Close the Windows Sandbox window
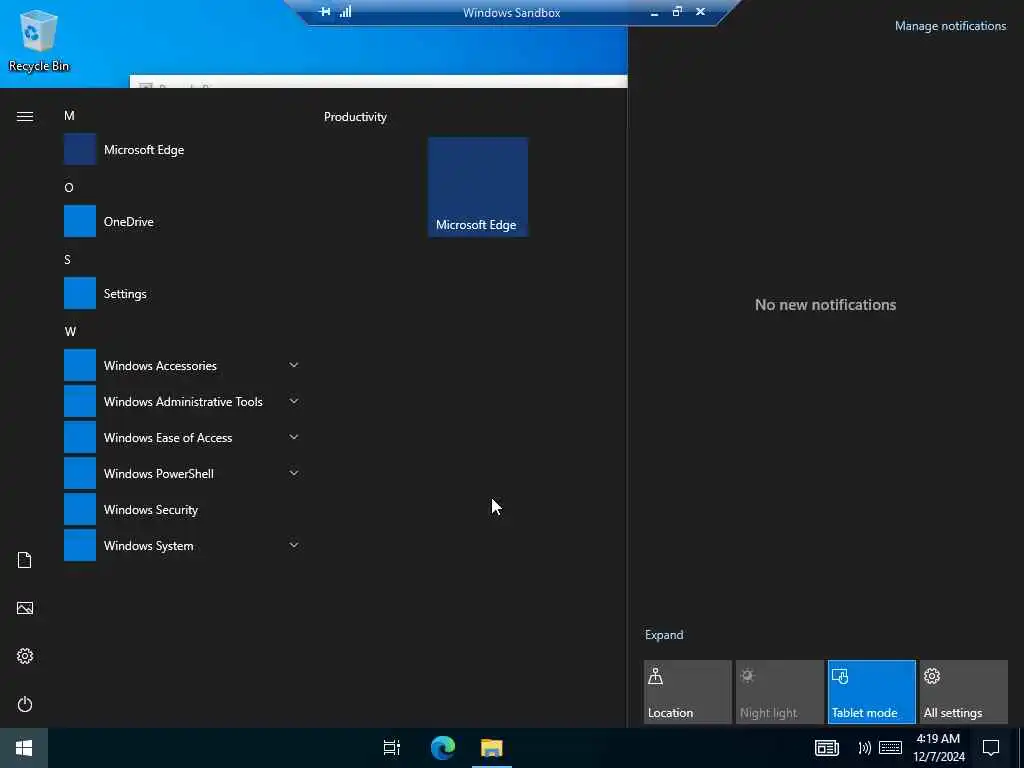The image size is (1024, 768). tap(700, 12)
